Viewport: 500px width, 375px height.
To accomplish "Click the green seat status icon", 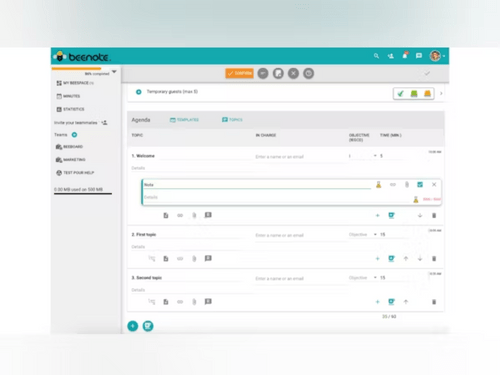I will 414,94.
